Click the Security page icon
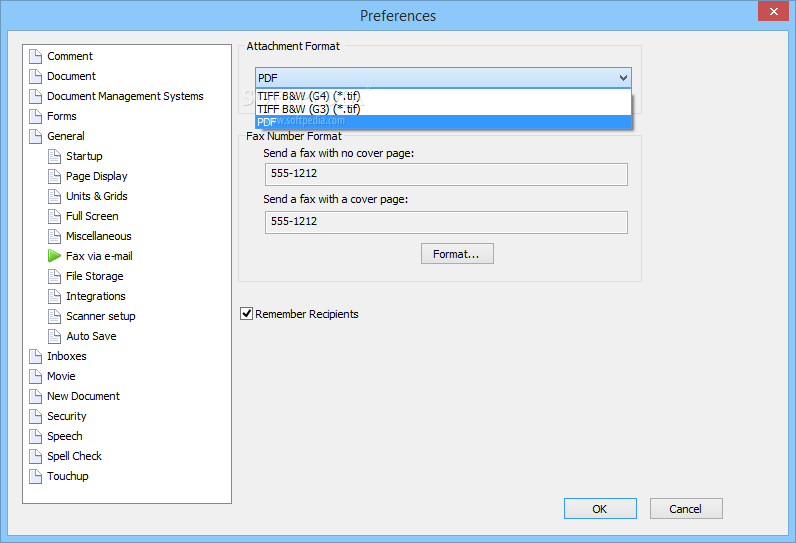 point(36,416)
